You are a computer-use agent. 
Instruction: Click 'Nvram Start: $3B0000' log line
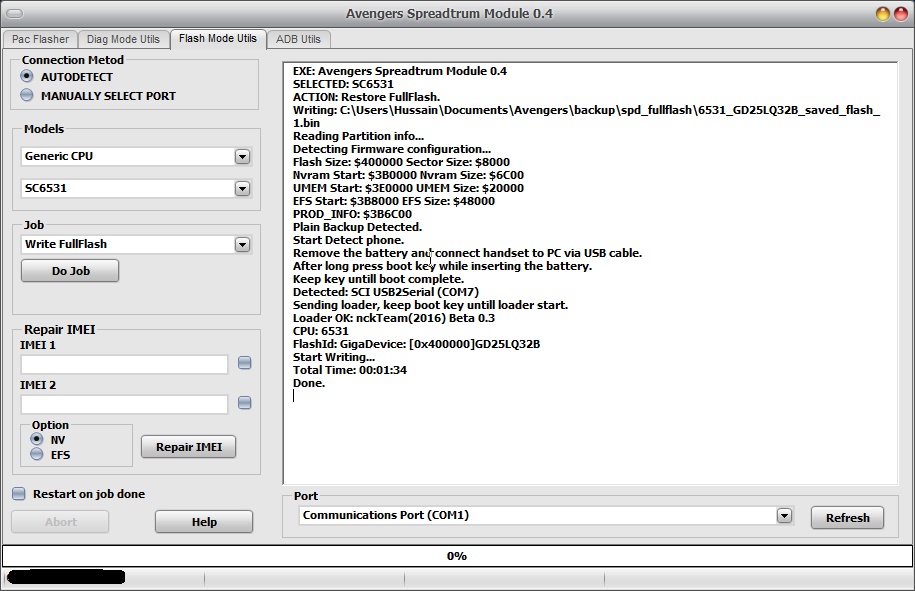(408, 175)
